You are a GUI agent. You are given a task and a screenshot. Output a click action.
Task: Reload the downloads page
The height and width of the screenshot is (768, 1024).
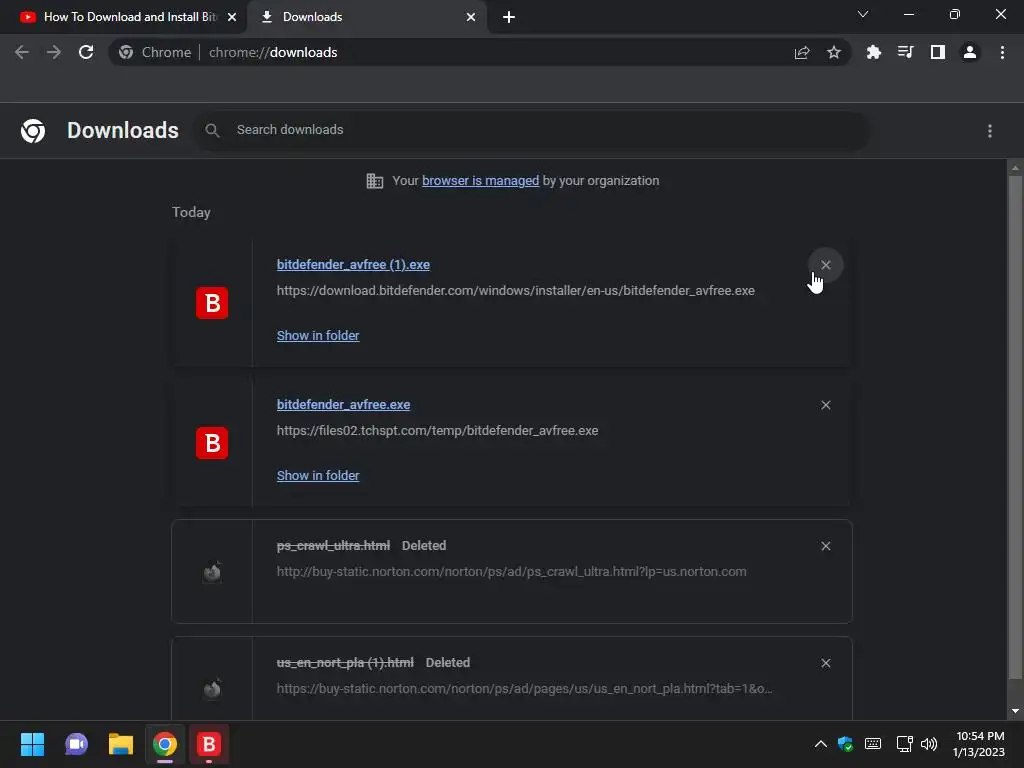pos(86,52)
